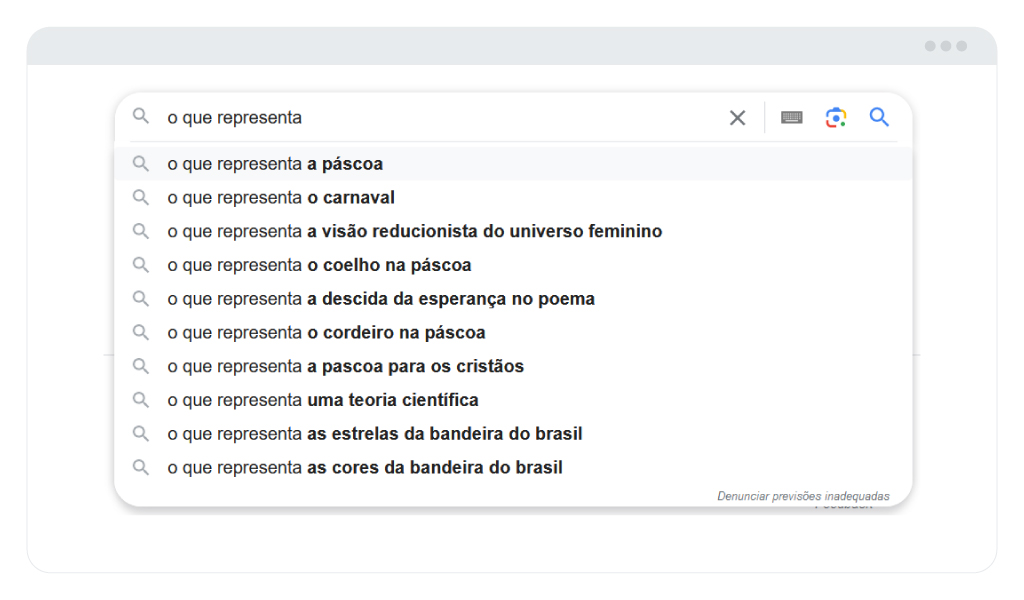Screen dimensions: 1024x600
Task: Select 'uma teoria científica' suggestion
Action: click(513, 400)
